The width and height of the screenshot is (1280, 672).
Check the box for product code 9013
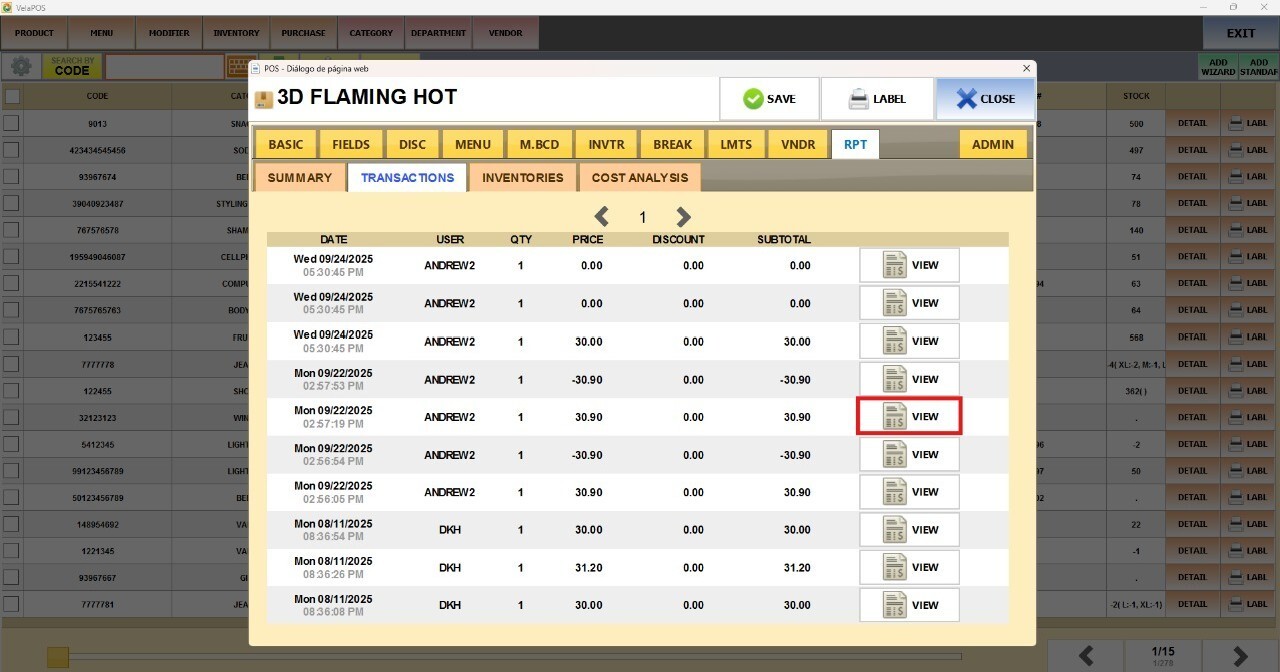point(12,124)
